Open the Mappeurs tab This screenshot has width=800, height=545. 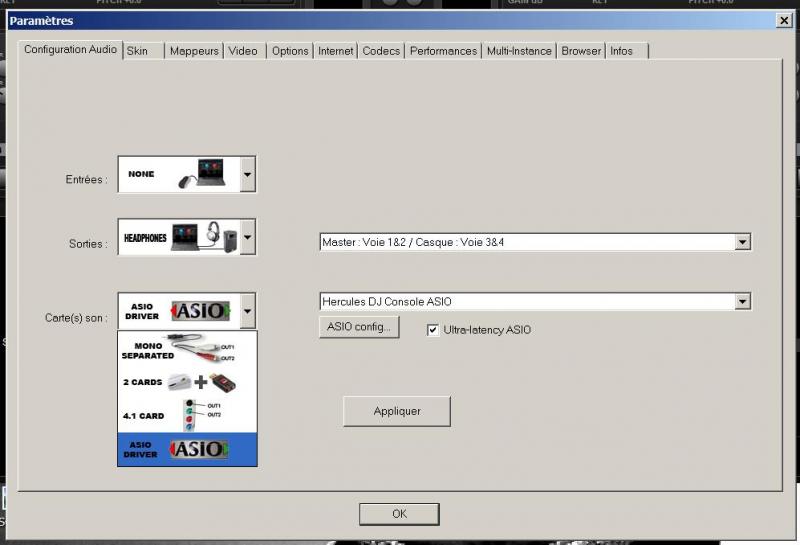(194, 51)
